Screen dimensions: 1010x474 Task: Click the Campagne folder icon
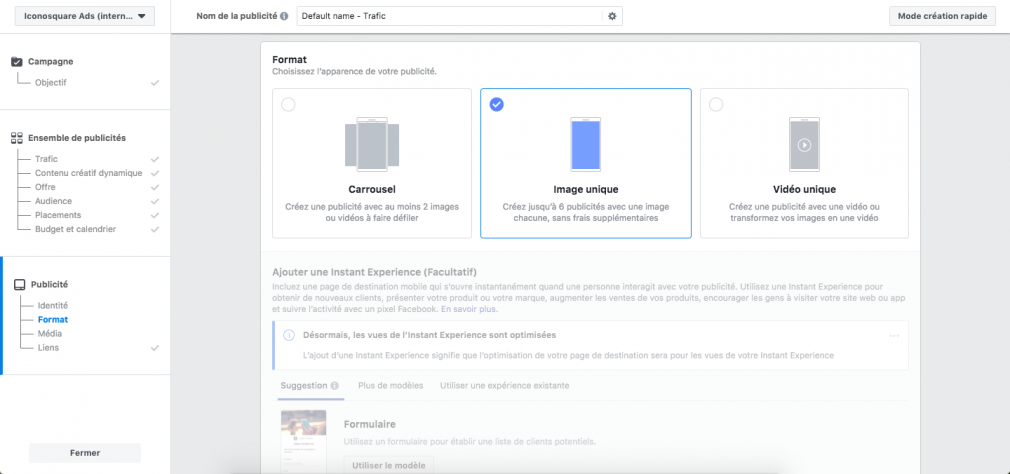[17, 62]
